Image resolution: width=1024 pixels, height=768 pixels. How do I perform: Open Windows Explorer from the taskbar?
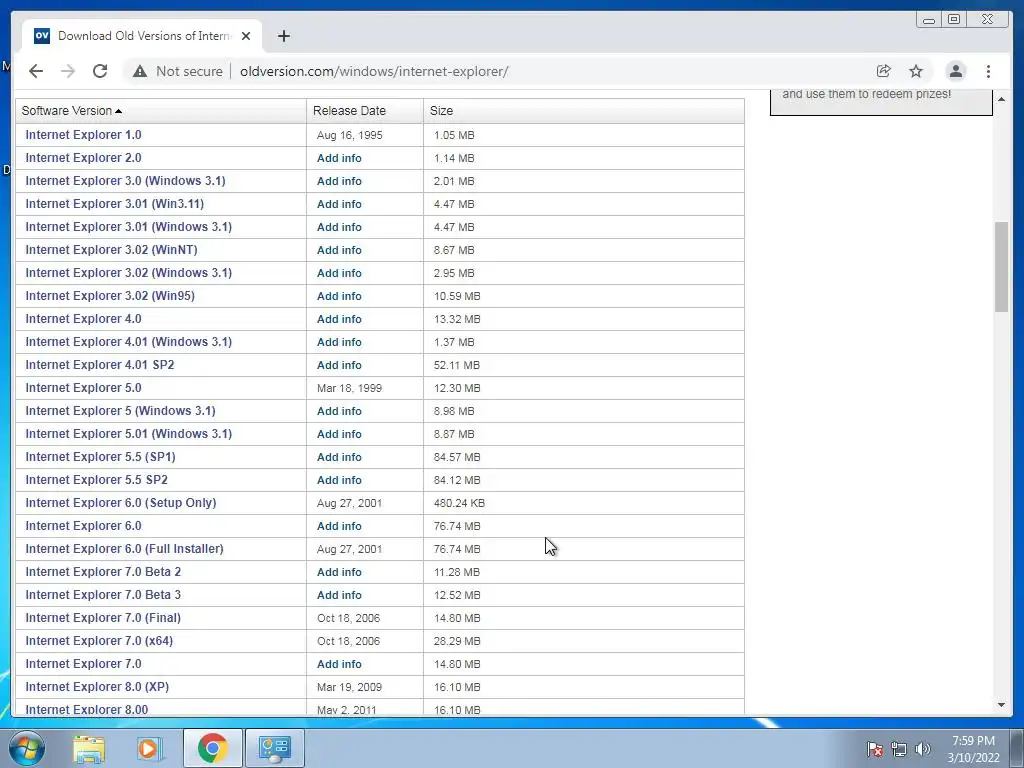pyautogui.click(x=89, y=748)
